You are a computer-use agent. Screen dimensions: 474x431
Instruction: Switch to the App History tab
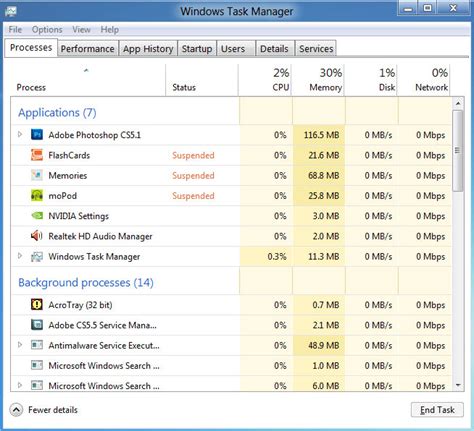point(148,49)
